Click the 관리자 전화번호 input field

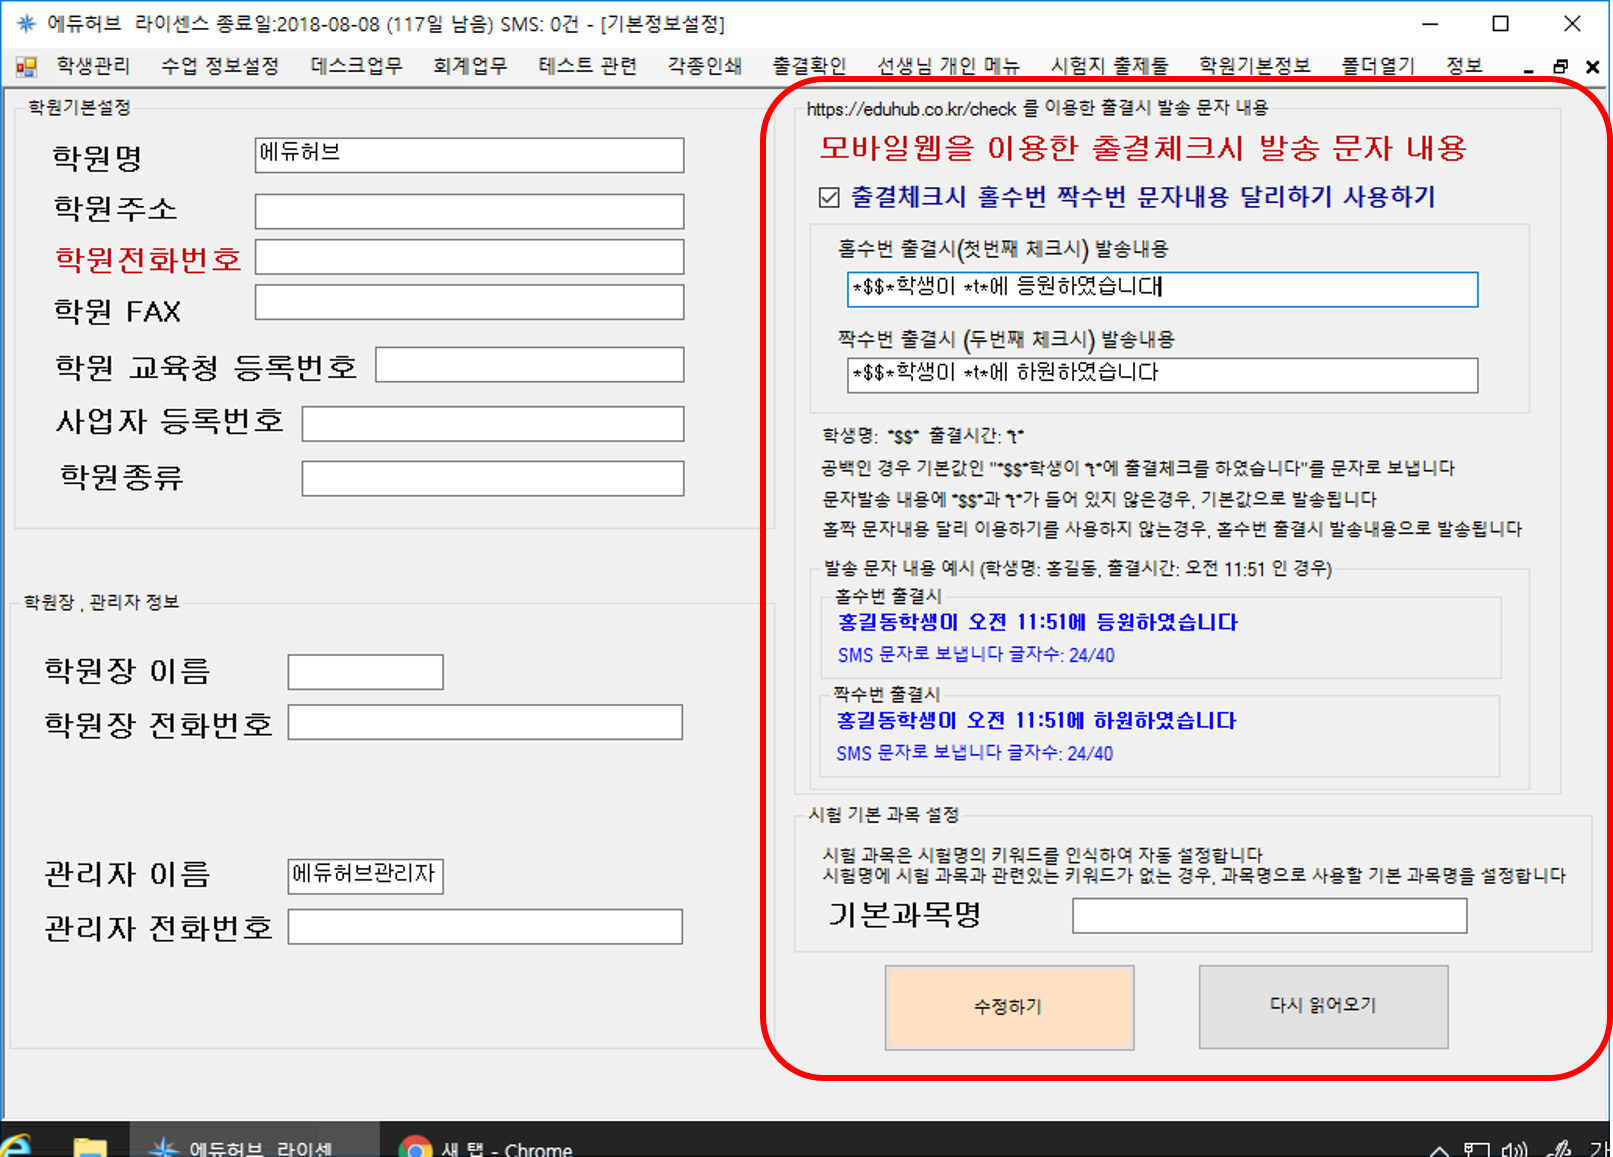pyautogui.click(x=485, y=926)
